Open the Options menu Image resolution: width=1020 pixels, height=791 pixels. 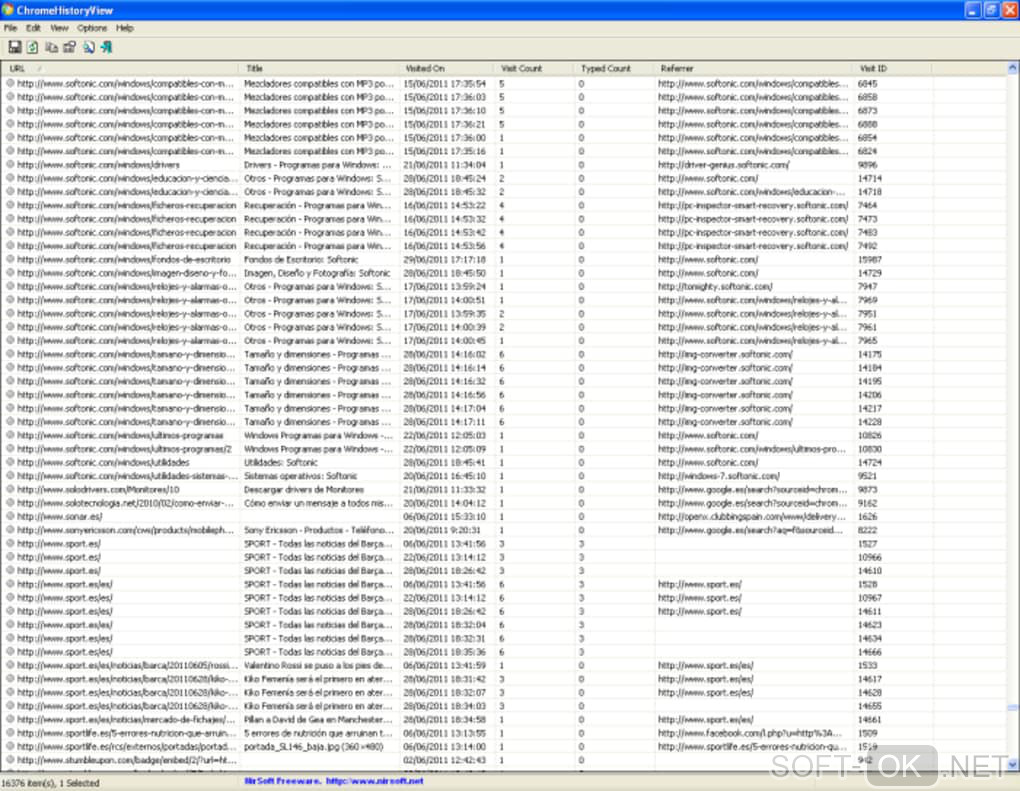92,28
